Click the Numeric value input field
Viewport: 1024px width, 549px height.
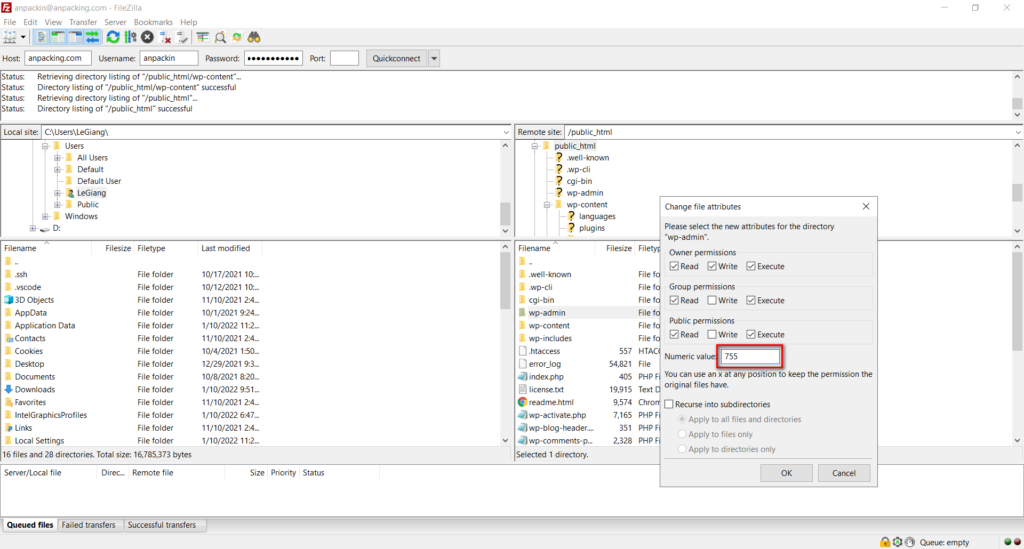tap(750, 356)
